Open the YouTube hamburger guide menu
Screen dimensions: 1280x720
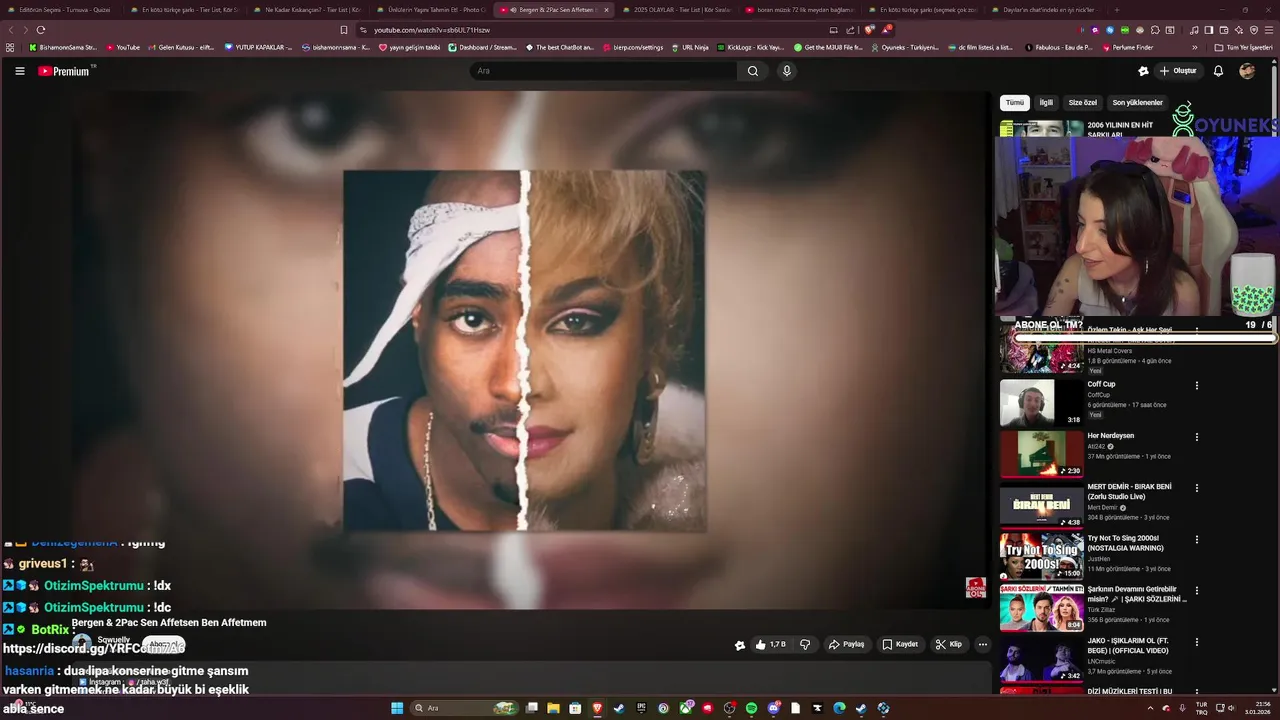(19, 71)
